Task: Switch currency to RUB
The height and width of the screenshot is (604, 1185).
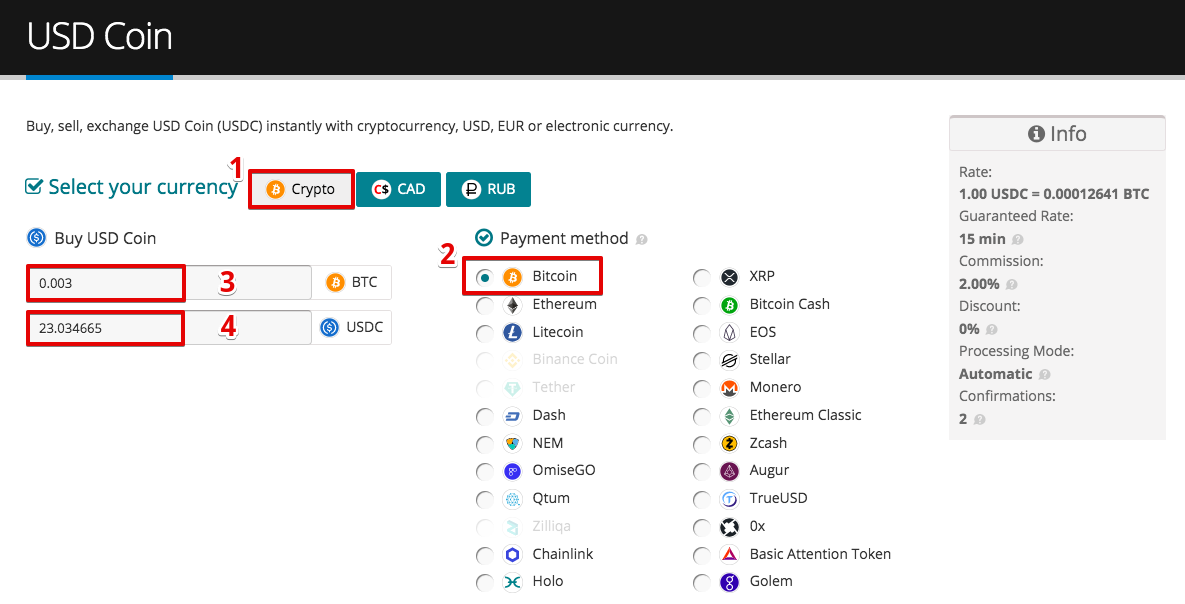Action: pos(488,189)
